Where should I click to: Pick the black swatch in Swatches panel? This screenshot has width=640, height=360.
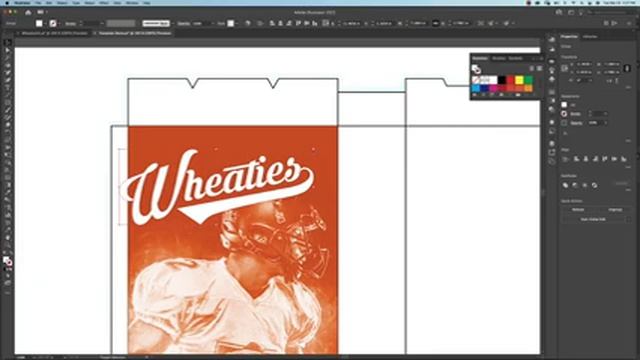tap(502, 80)
